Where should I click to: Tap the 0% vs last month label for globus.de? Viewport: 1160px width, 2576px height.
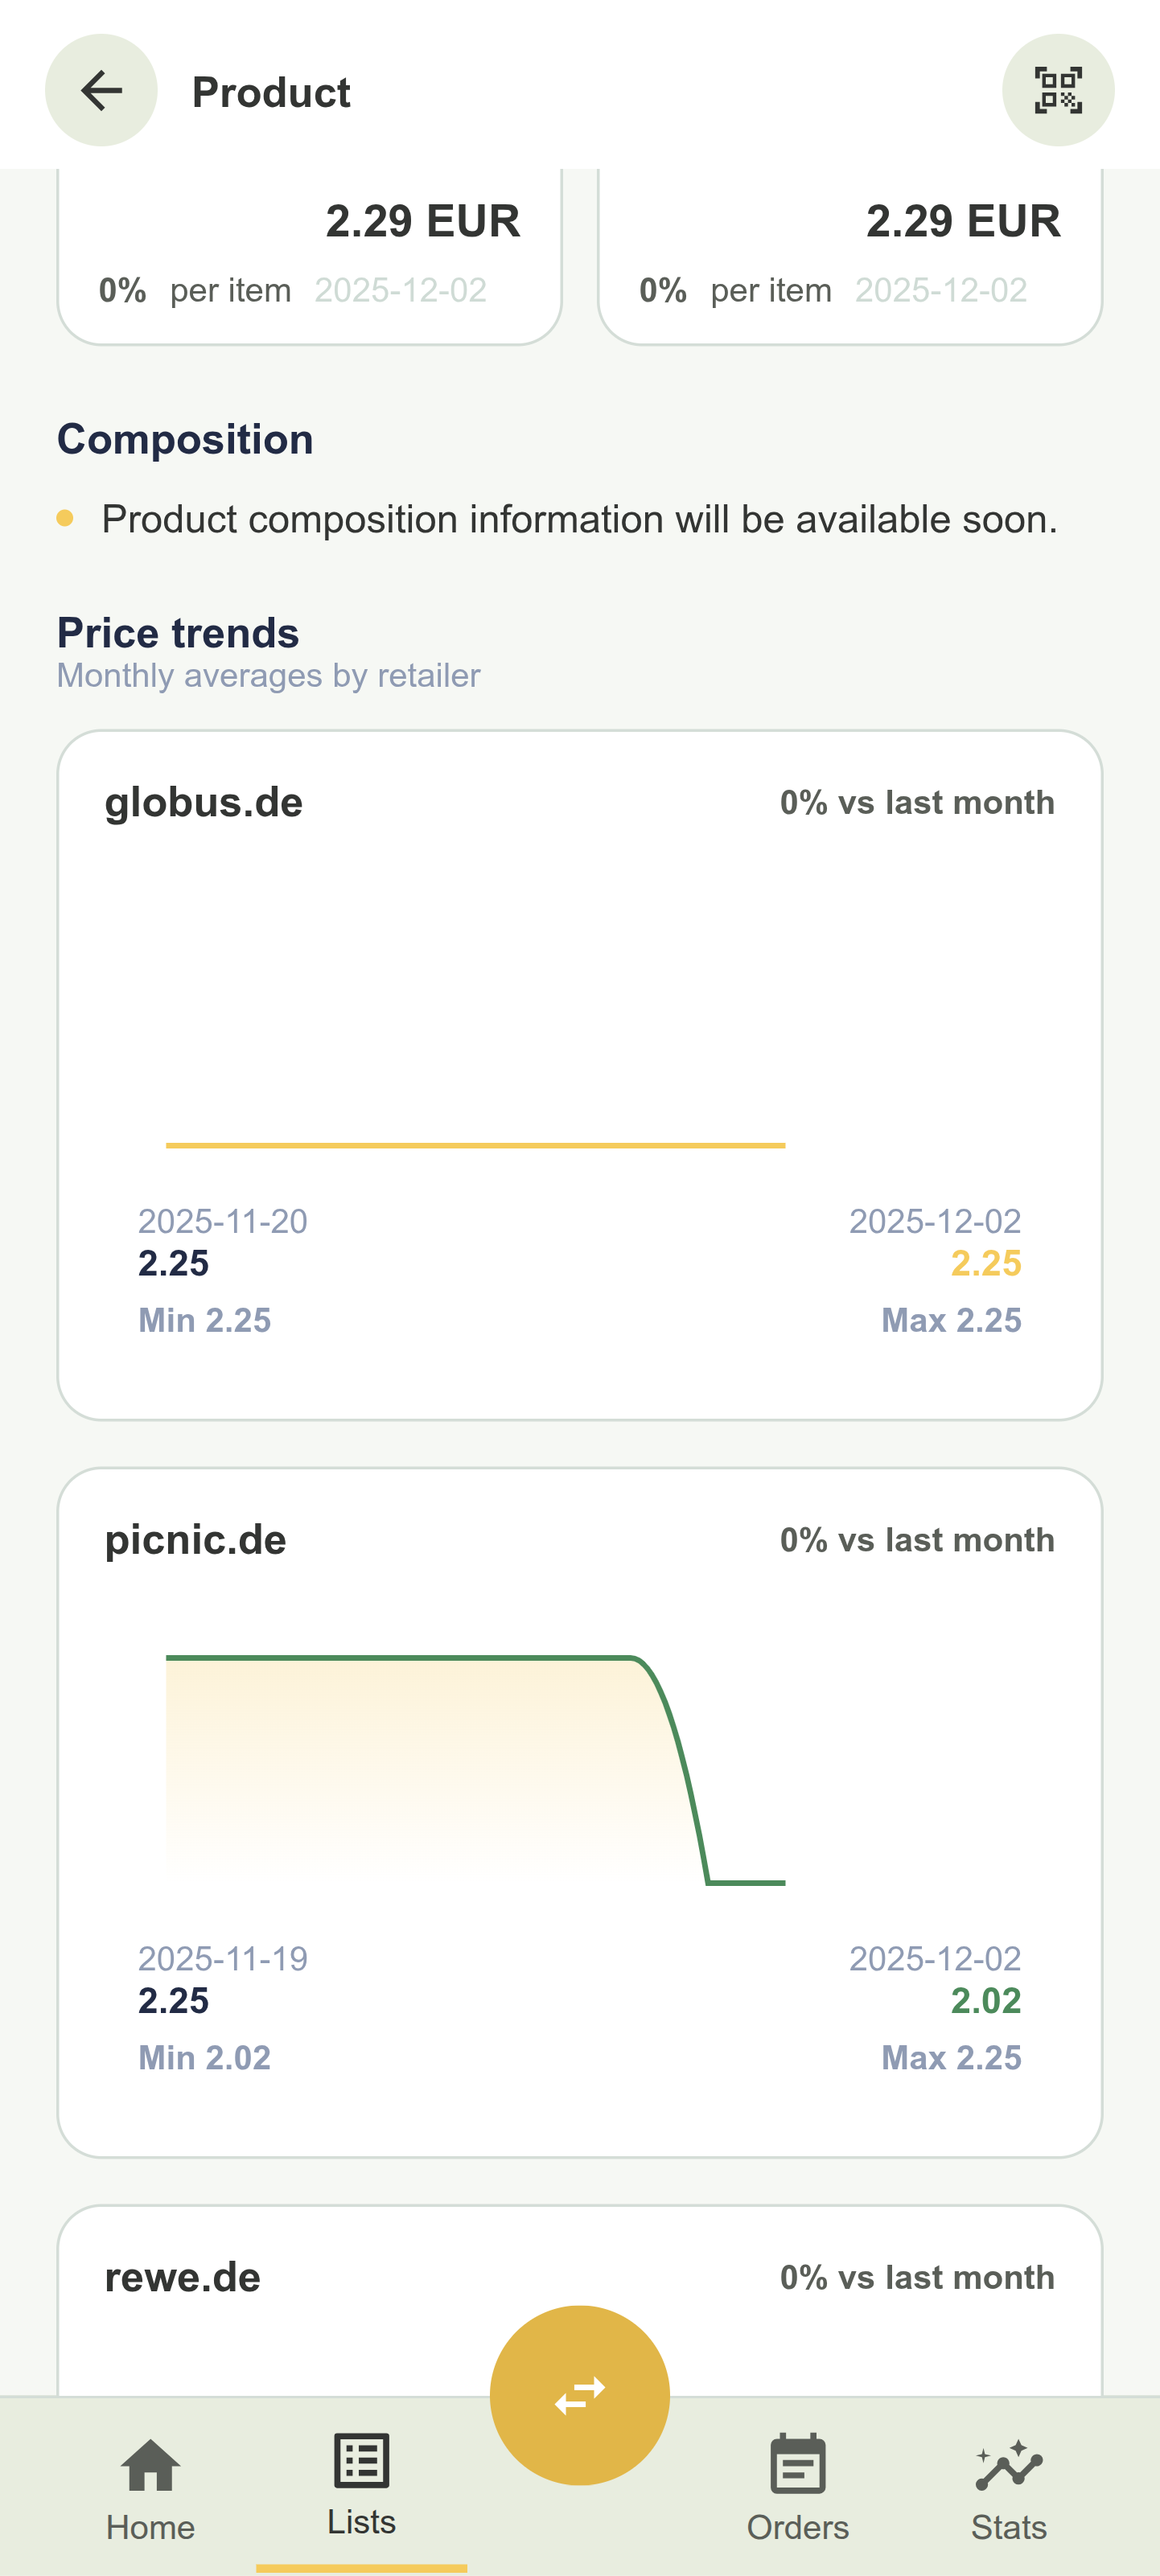[916, 800]
